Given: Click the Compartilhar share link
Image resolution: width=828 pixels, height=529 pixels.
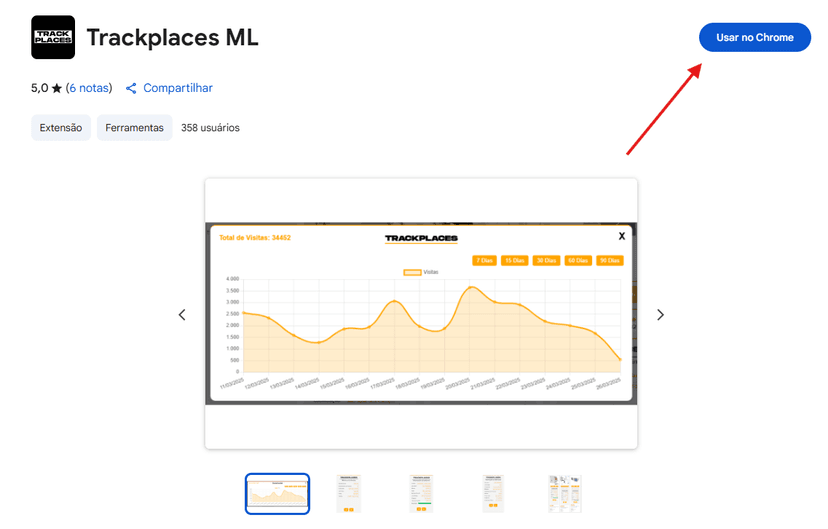Looking at the screenshot, I should click(x=178, y=88).
